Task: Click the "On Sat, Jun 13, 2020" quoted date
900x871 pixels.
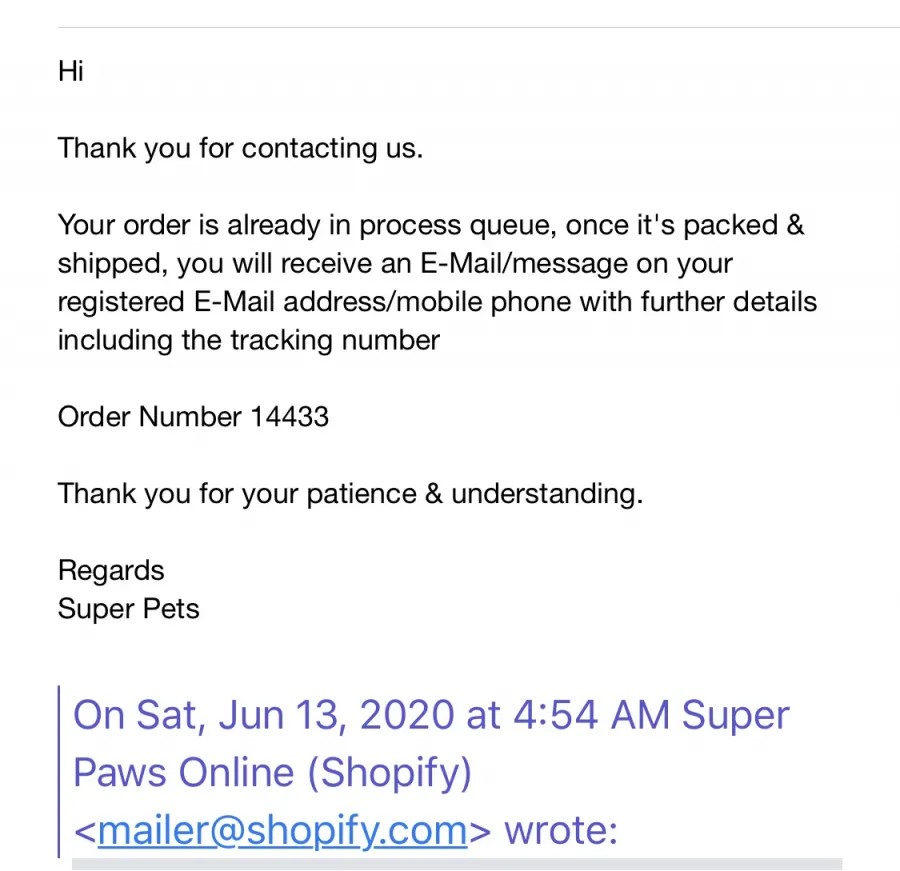Action: coord(264,715)
